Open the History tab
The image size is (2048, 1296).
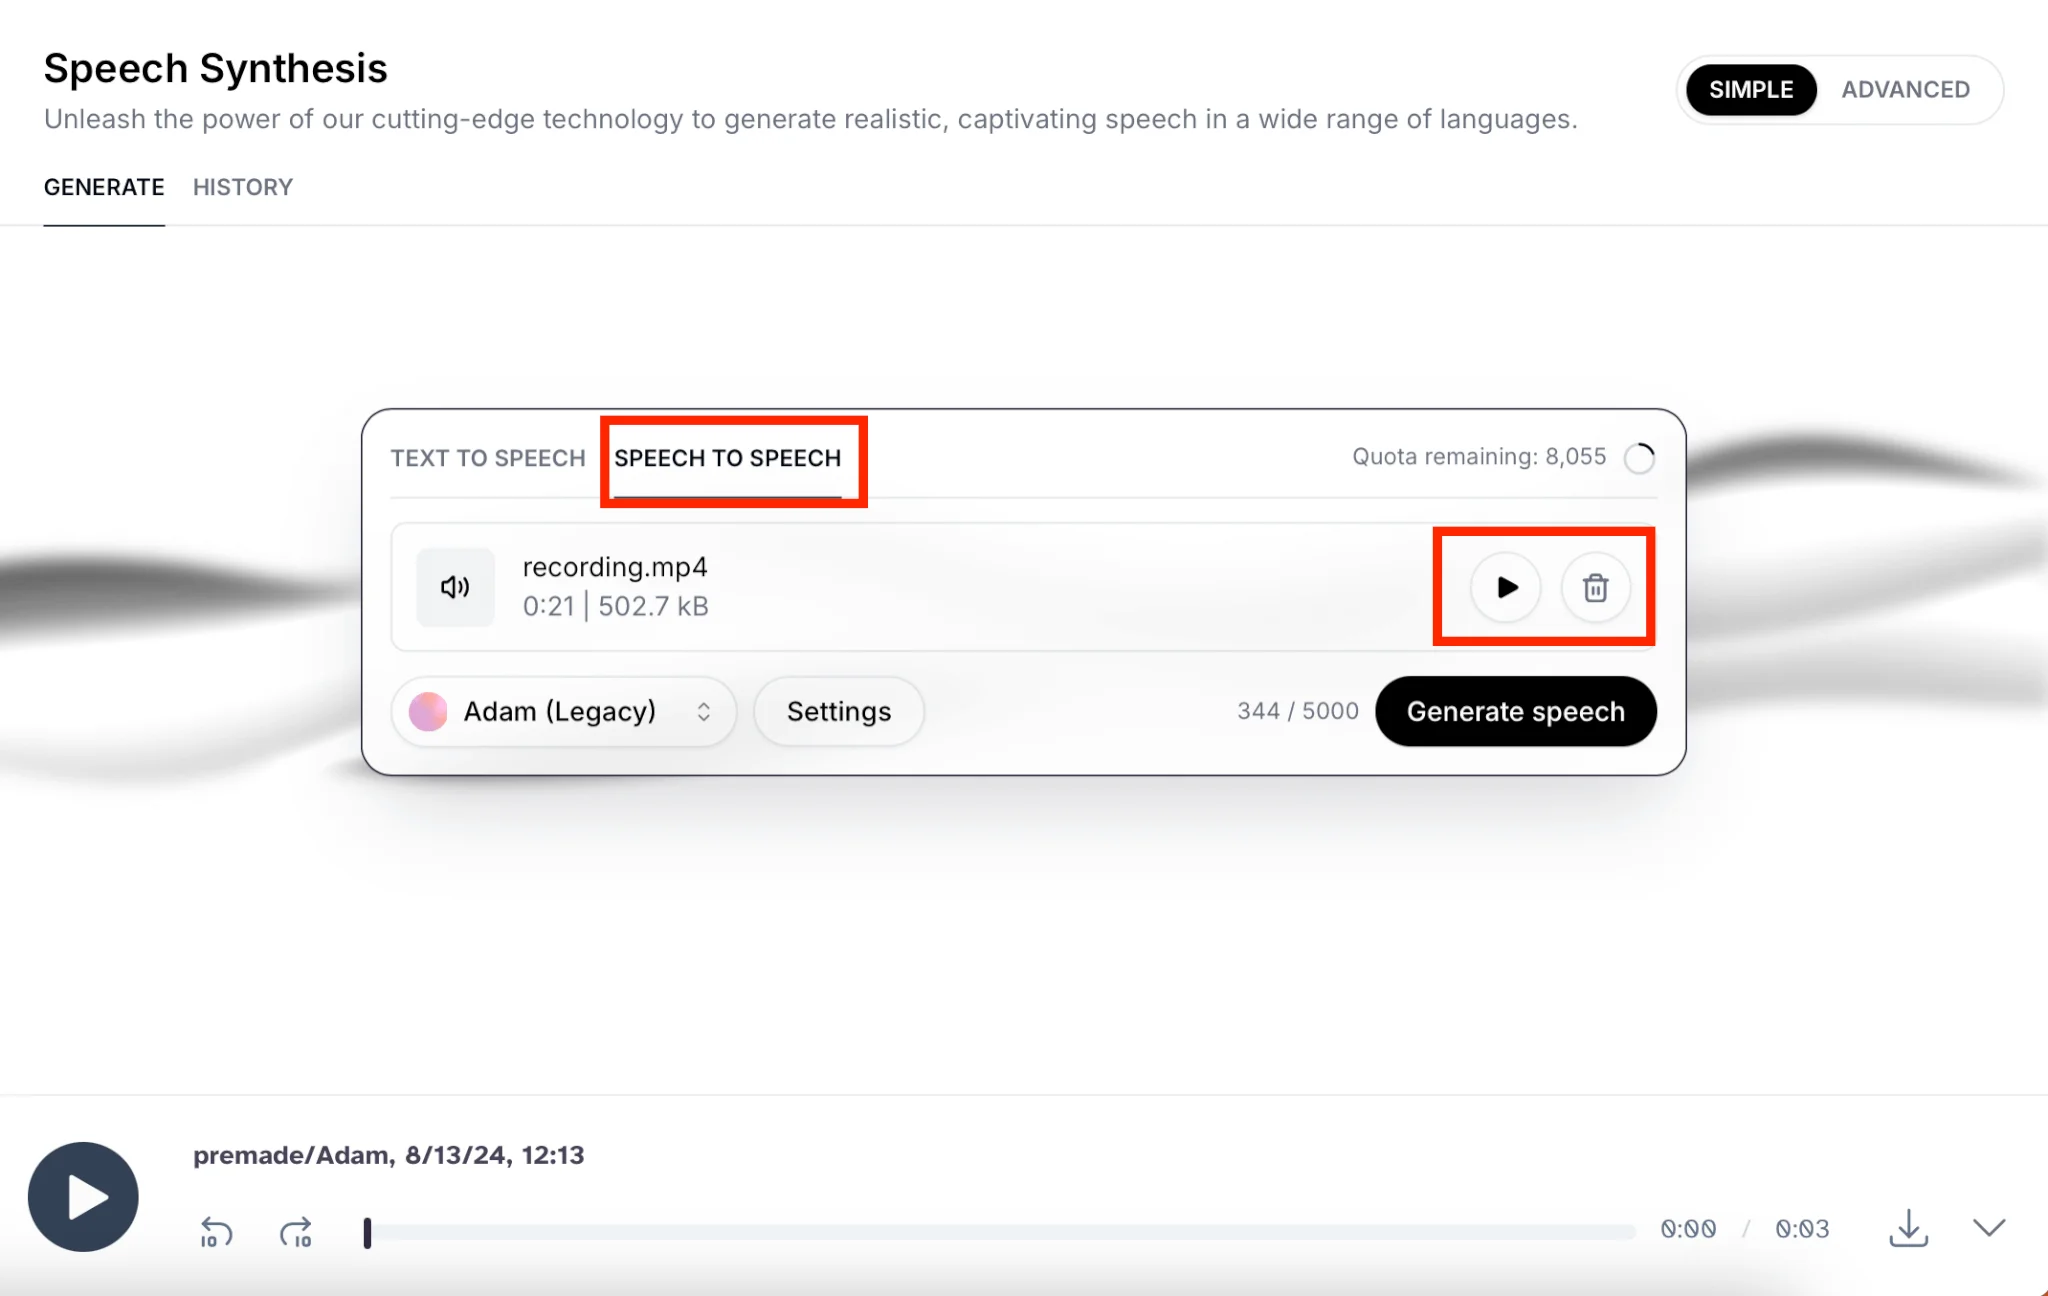click(243, 187)
